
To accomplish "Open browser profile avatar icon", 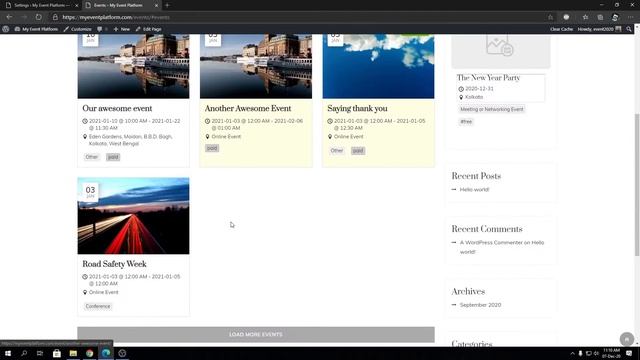I will 615,17.
